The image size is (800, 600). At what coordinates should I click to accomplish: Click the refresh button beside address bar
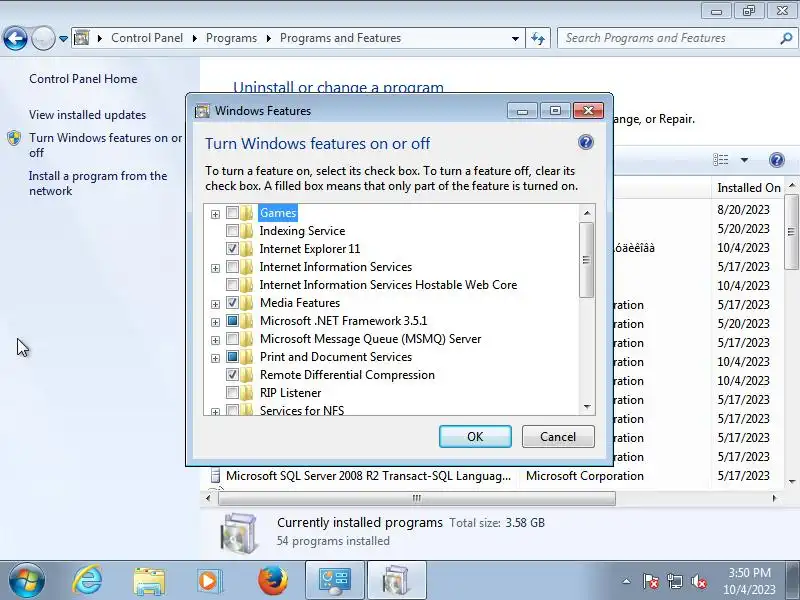point(538,38)
